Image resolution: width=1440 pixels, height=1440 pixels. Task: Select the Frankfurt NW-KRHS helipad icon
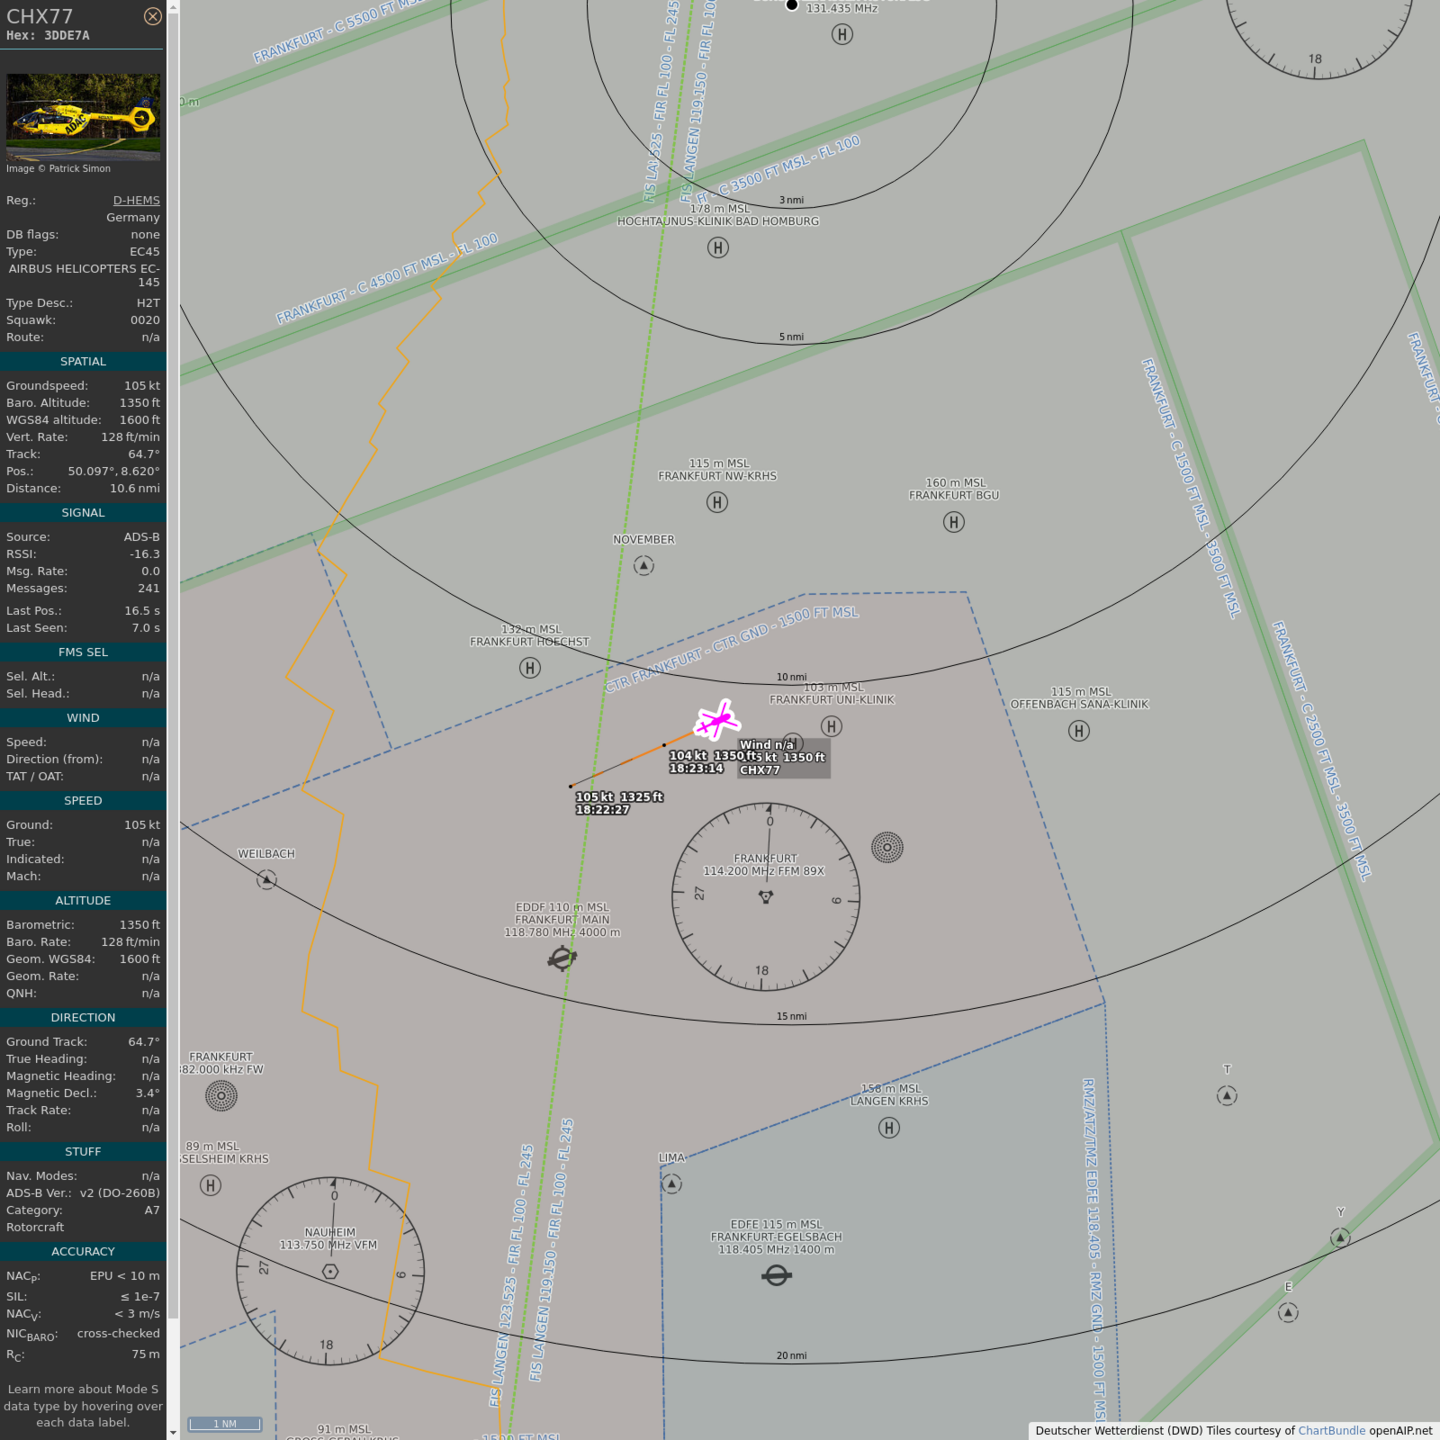coord(717,502)
